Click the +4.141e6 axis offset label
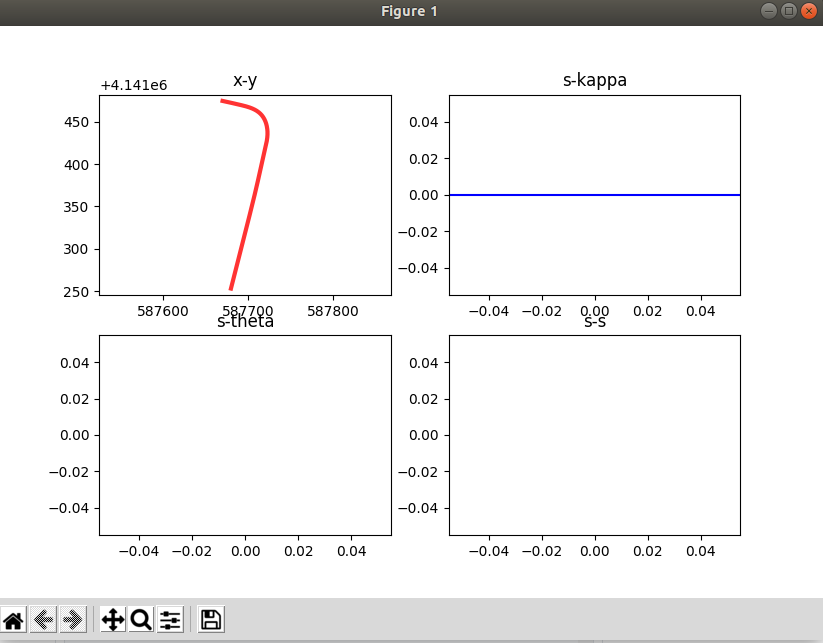 click(x=132, y=85)
